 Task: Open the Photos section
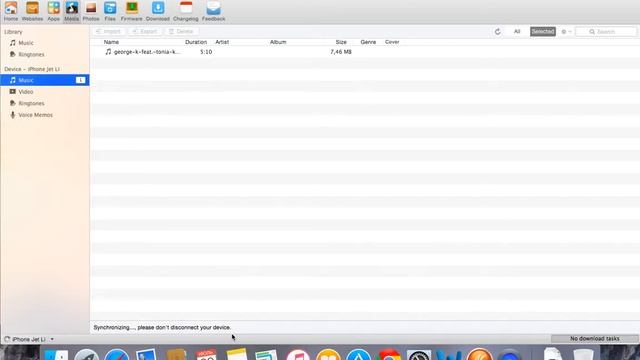click(91, 11)
